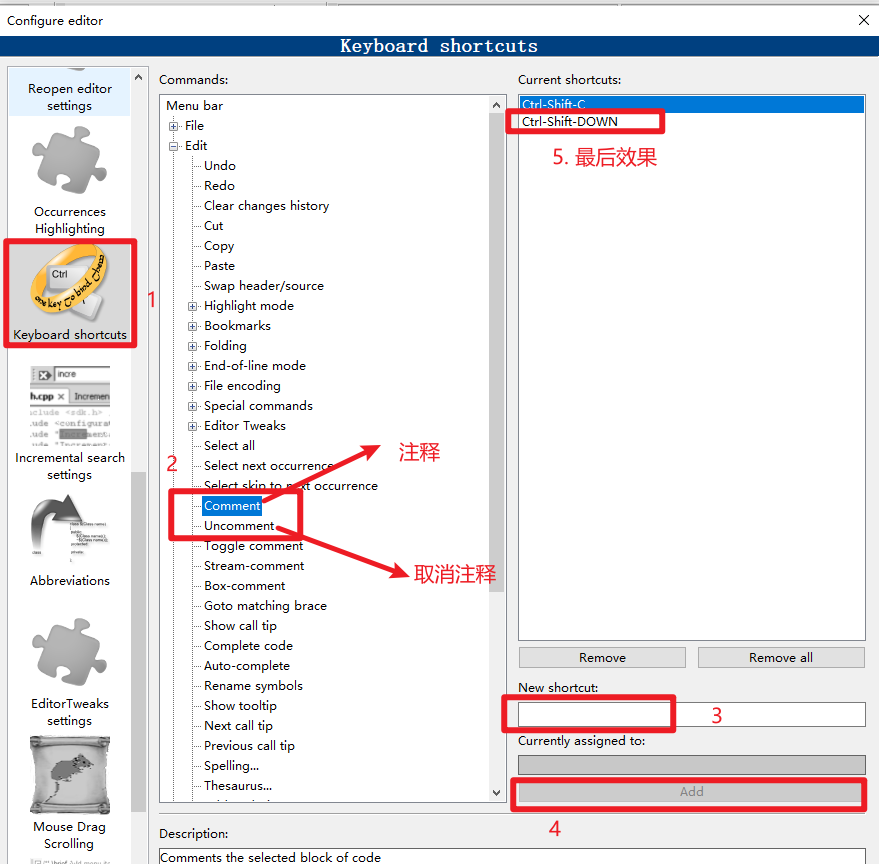Viewport: 879px width, 864px height.
Task: Expand the Bookmarks node
Action: click(192, 326)
